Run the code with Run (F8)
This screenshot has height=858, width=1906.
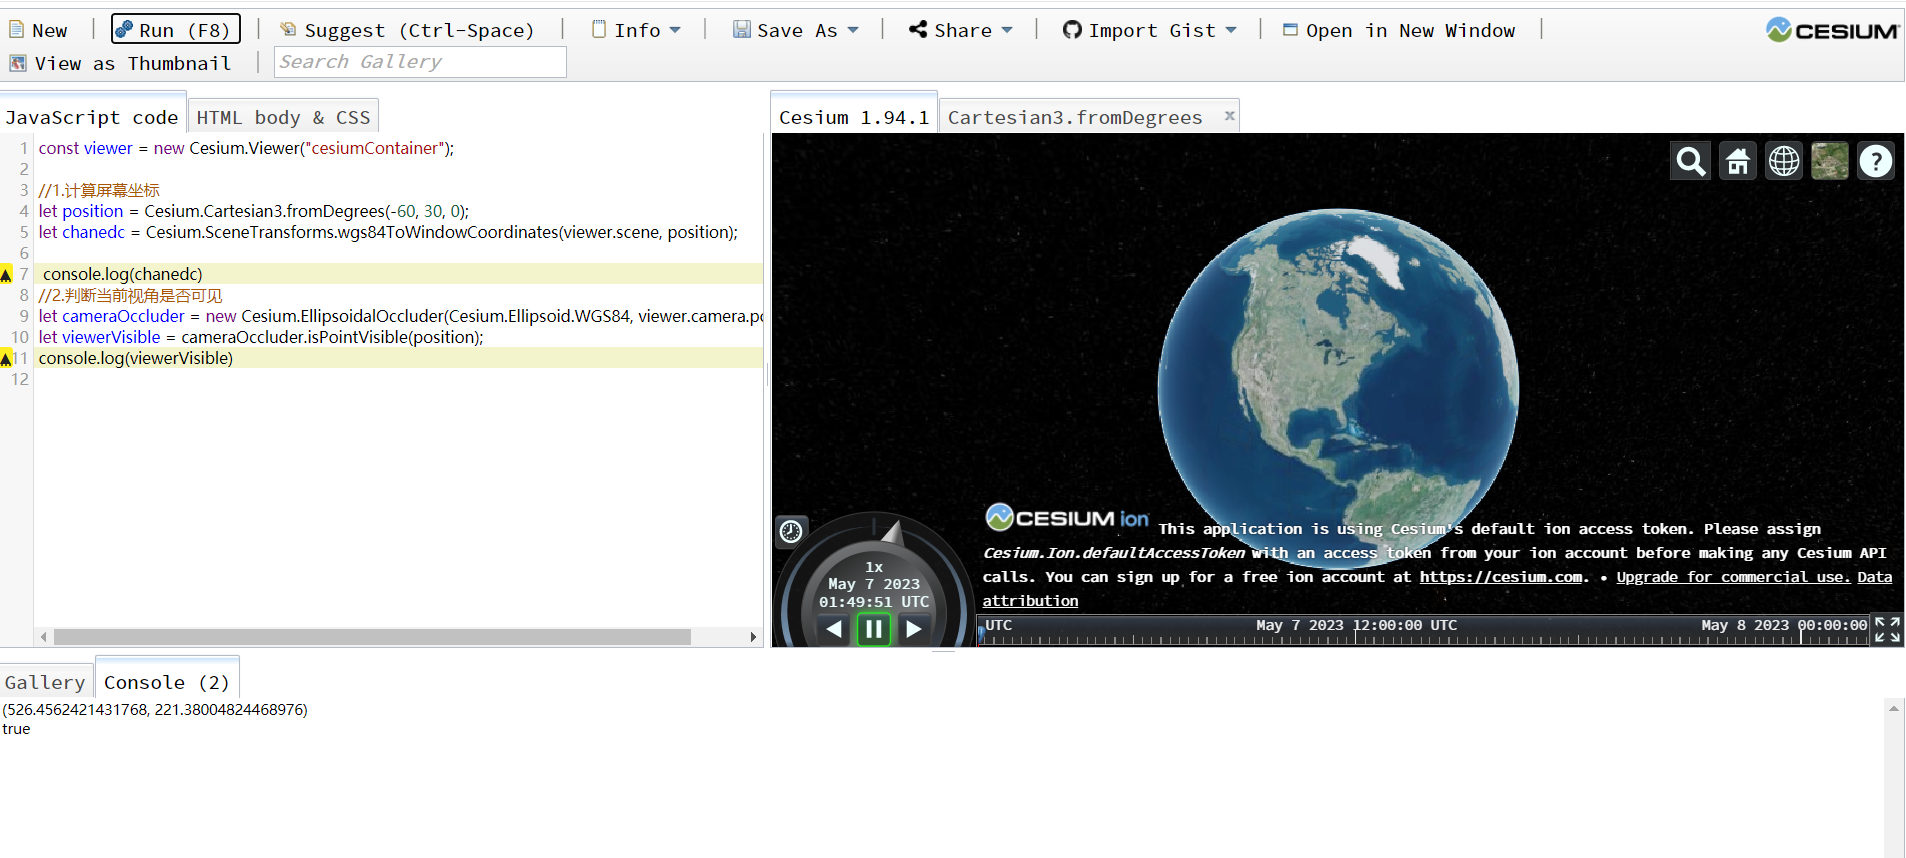pos(176,30)
